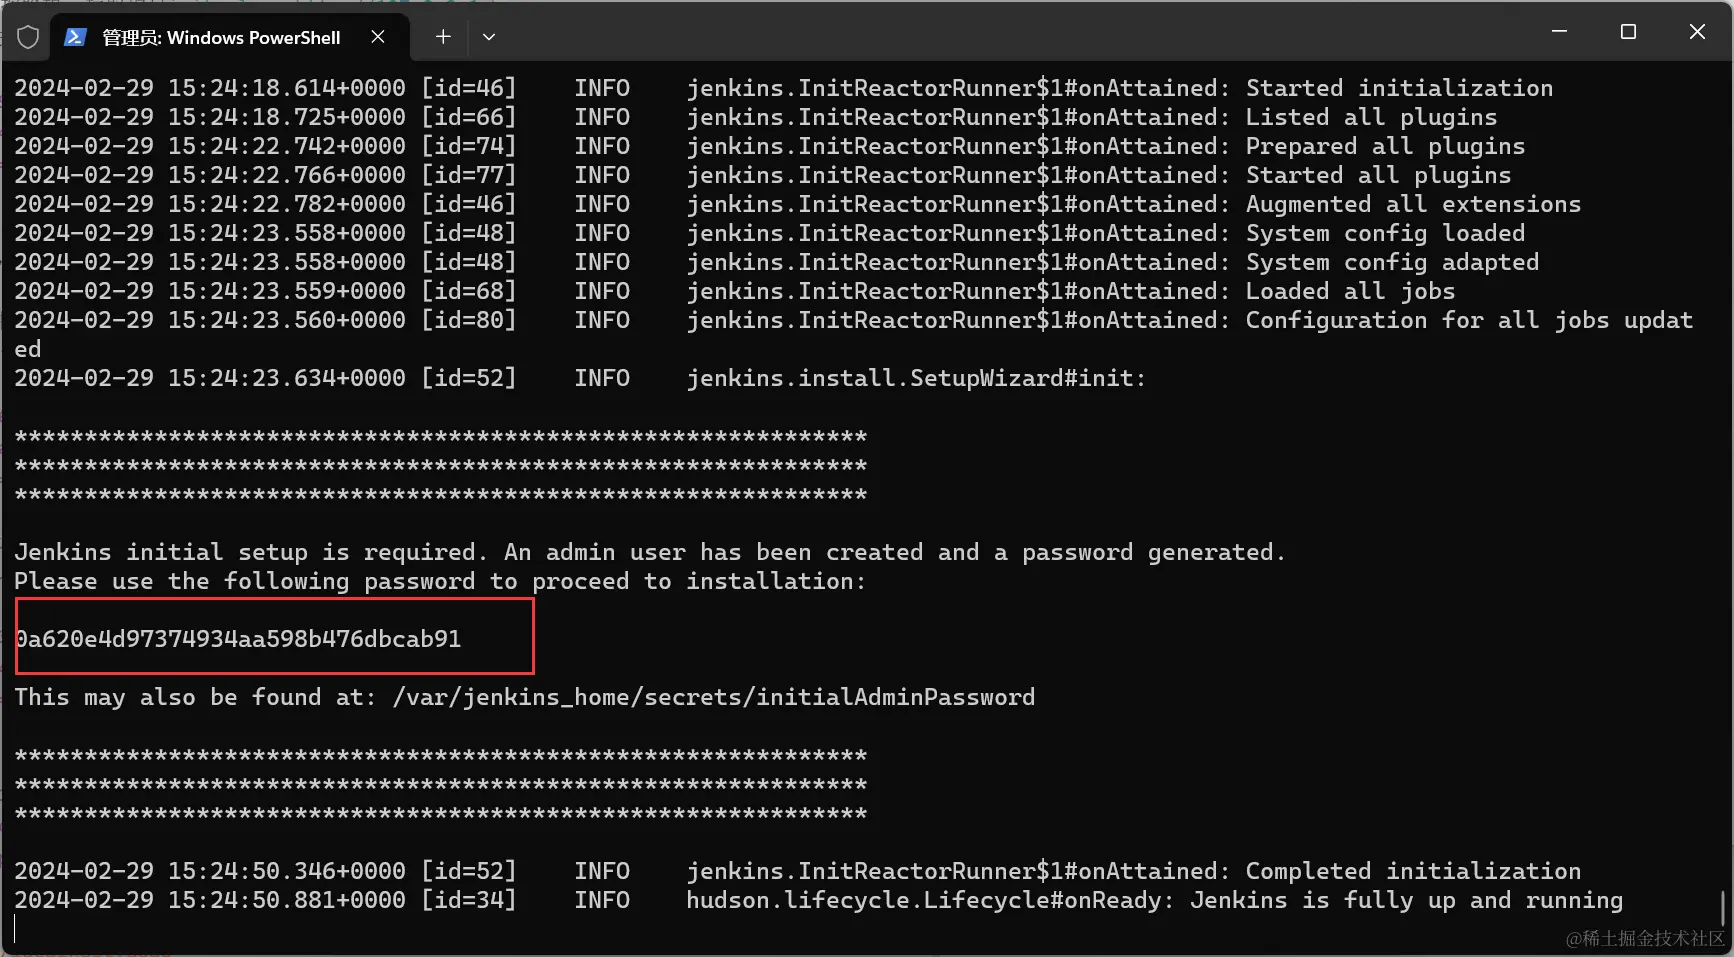
Task: Click INFO on the Lifecycle#onReady row
Action: click(x=602, y=900)
